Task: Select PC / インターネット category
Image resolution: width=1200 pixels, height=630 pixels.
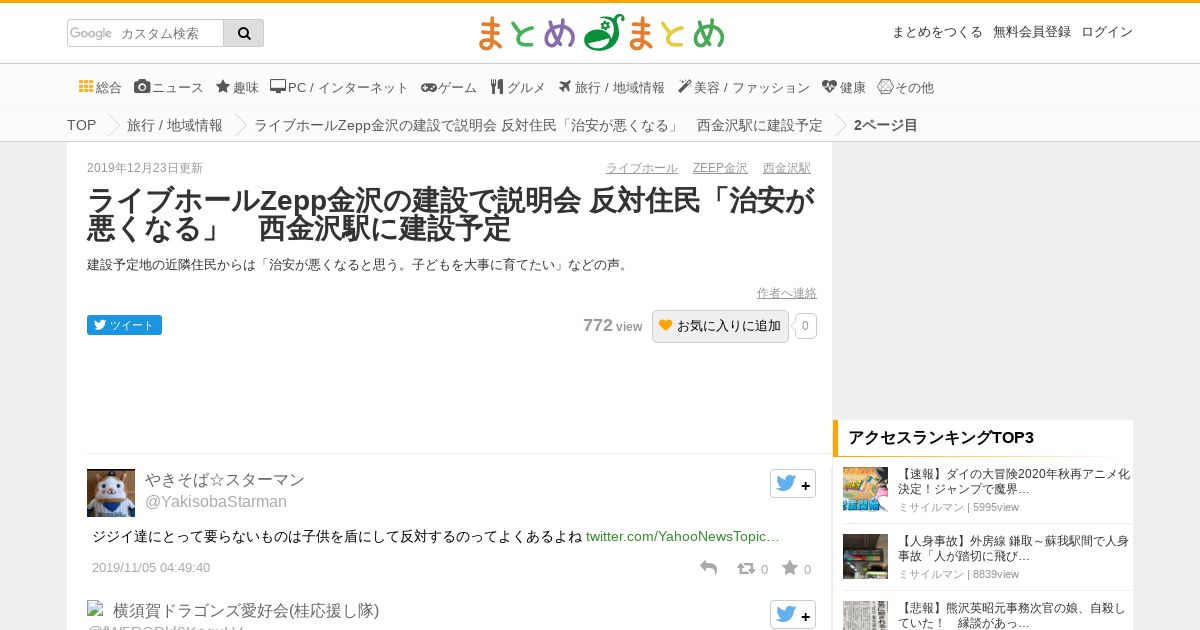Action: tap(339, 87)
